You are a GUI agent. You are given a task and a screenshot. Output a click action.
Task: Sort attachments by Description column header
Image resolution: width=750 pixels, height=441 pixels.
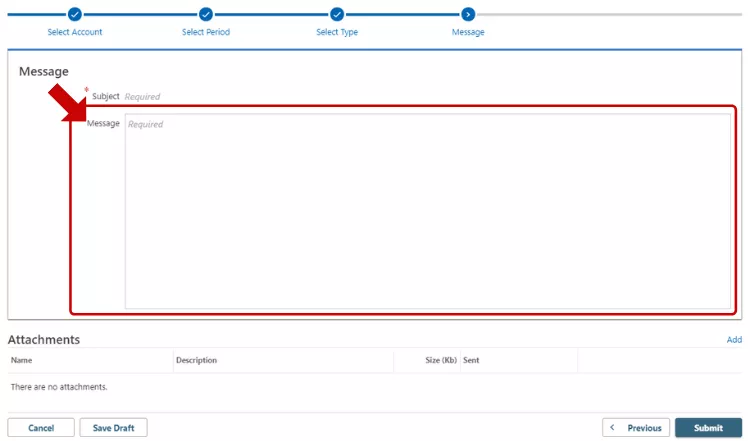pos(196,360)
